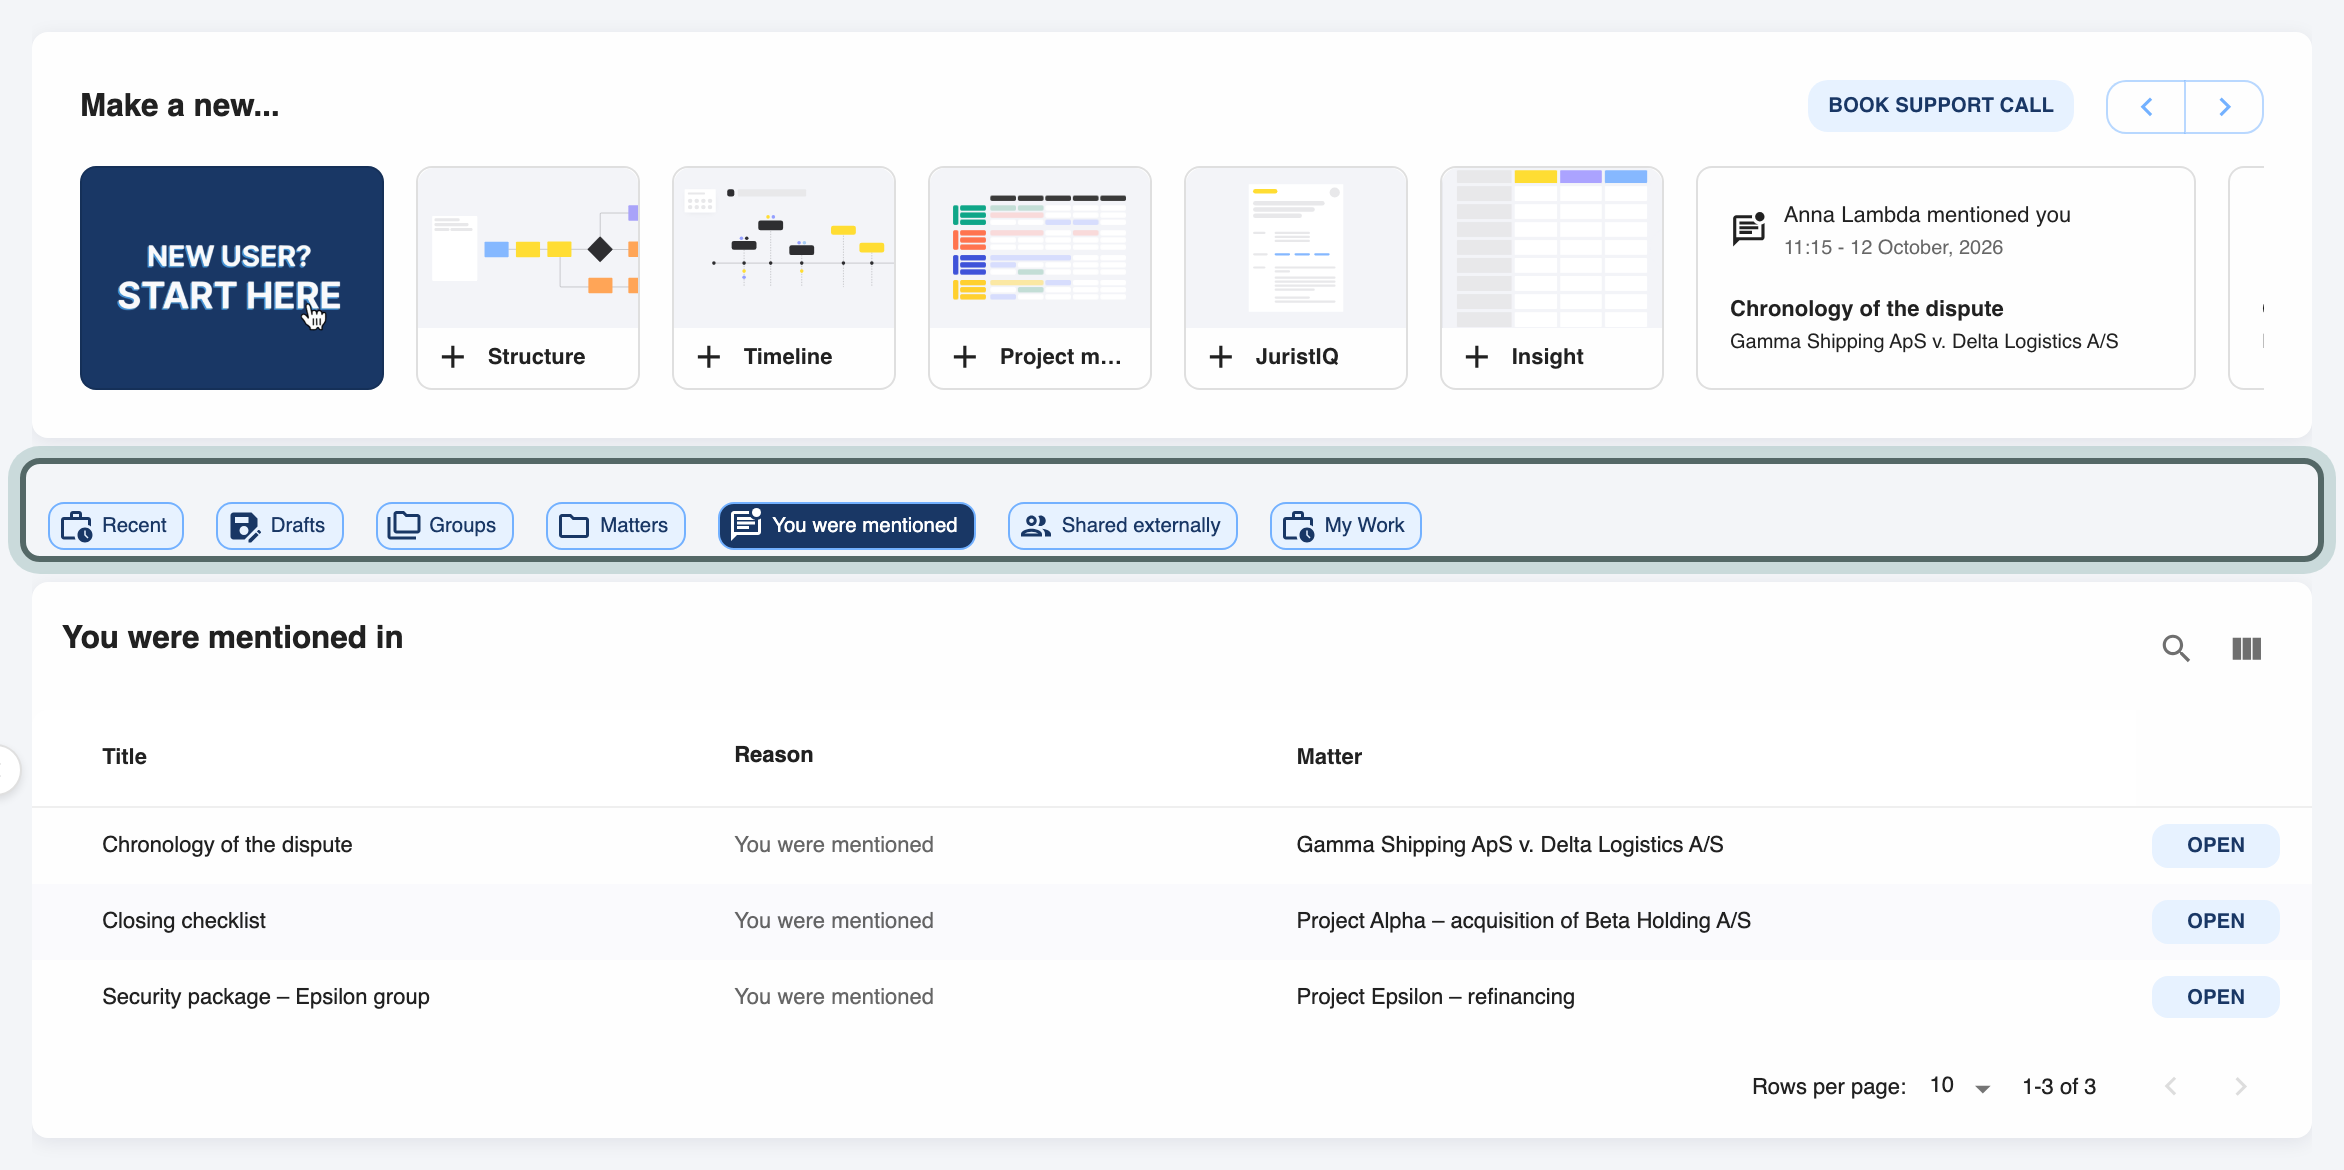Select the Structure diagram thumbnail
Viewport: 2344px width, 1170px height.
tap(528, 248)
